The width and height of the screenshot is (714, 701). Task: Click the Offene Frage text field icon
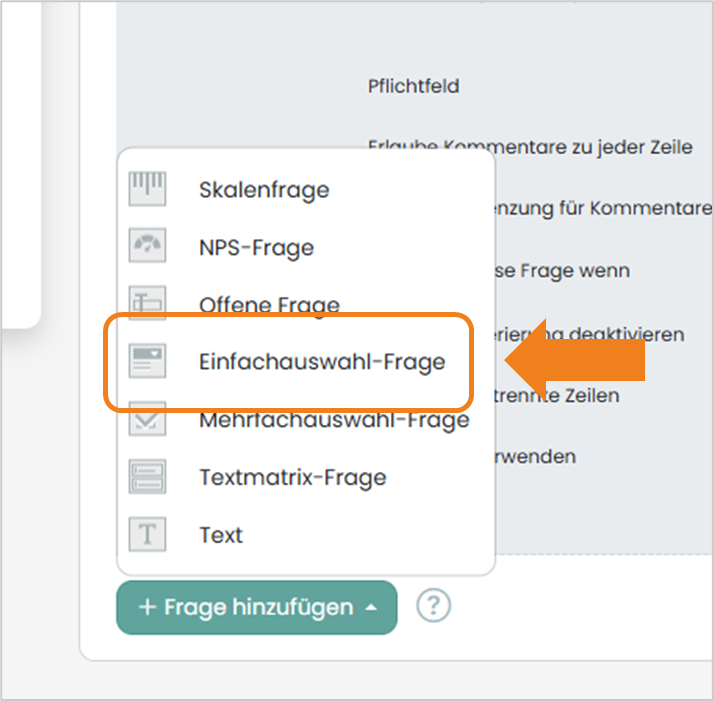point(147,303)
